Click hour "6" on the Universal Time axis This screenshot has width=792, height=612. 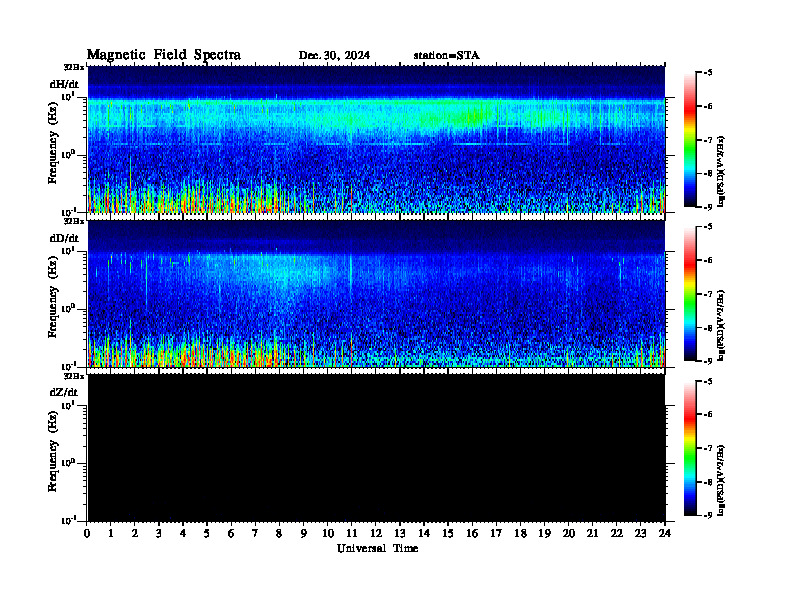click(231, 533)
